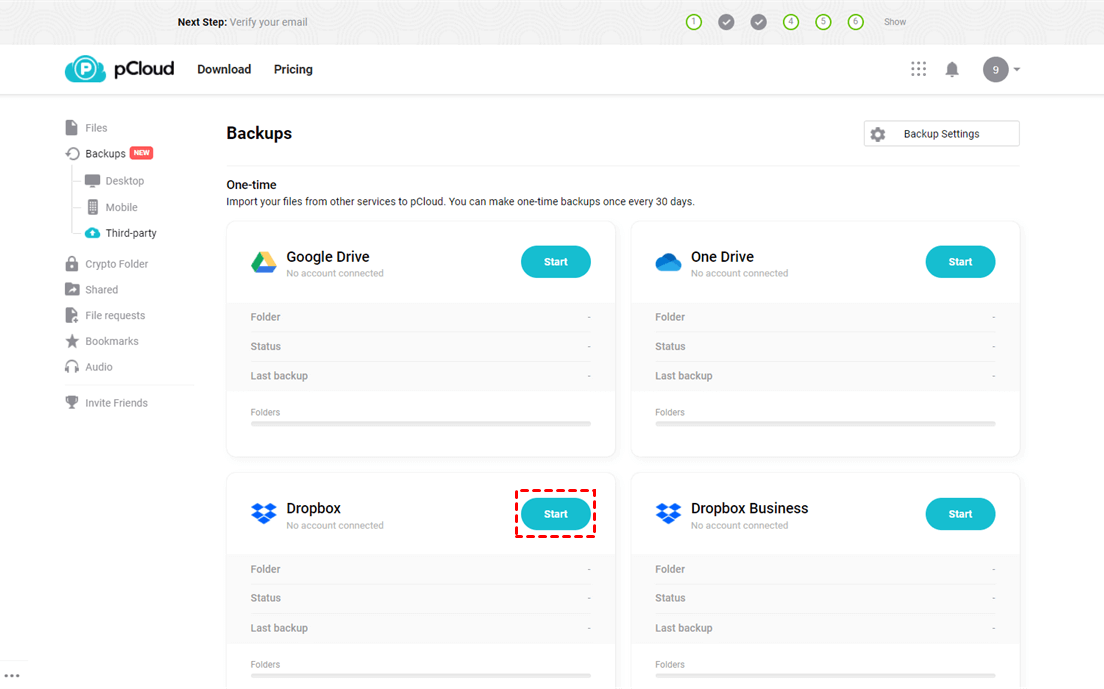Viewport: 1104px width, 689px height.
Task: Open the notifications bell
Action: pos(952,69)
